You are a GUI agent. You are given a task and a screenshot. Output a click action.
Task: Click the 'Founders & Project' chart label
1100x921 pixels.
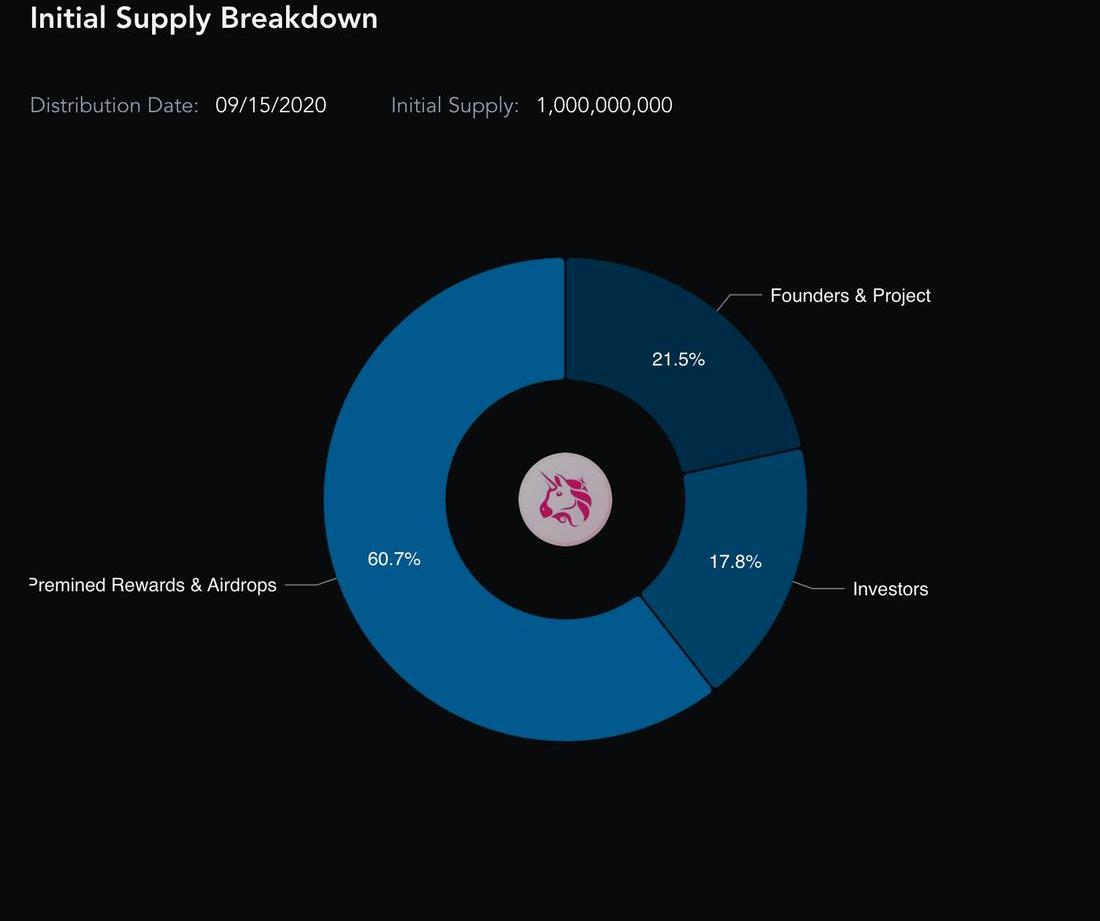coord(850,296)
